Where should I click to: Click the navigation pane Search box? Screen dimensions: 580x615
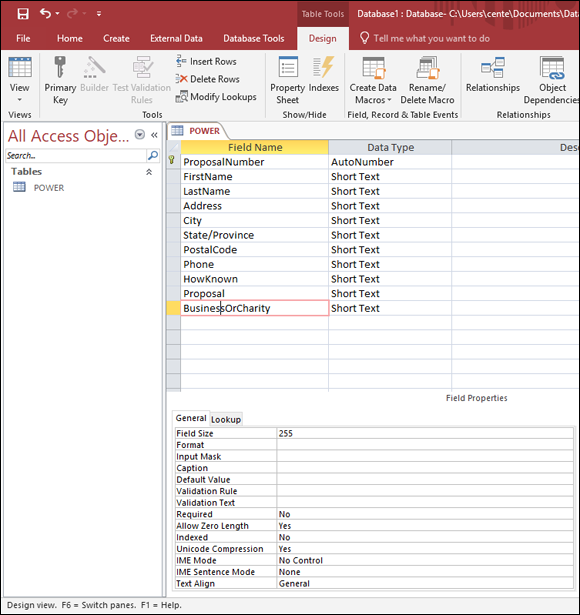76,156
